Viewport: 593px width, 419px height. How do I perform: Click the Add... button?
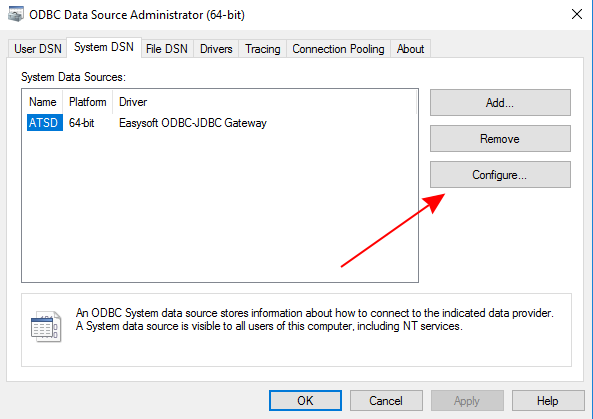pyautogui.click(x=500, y=102)
